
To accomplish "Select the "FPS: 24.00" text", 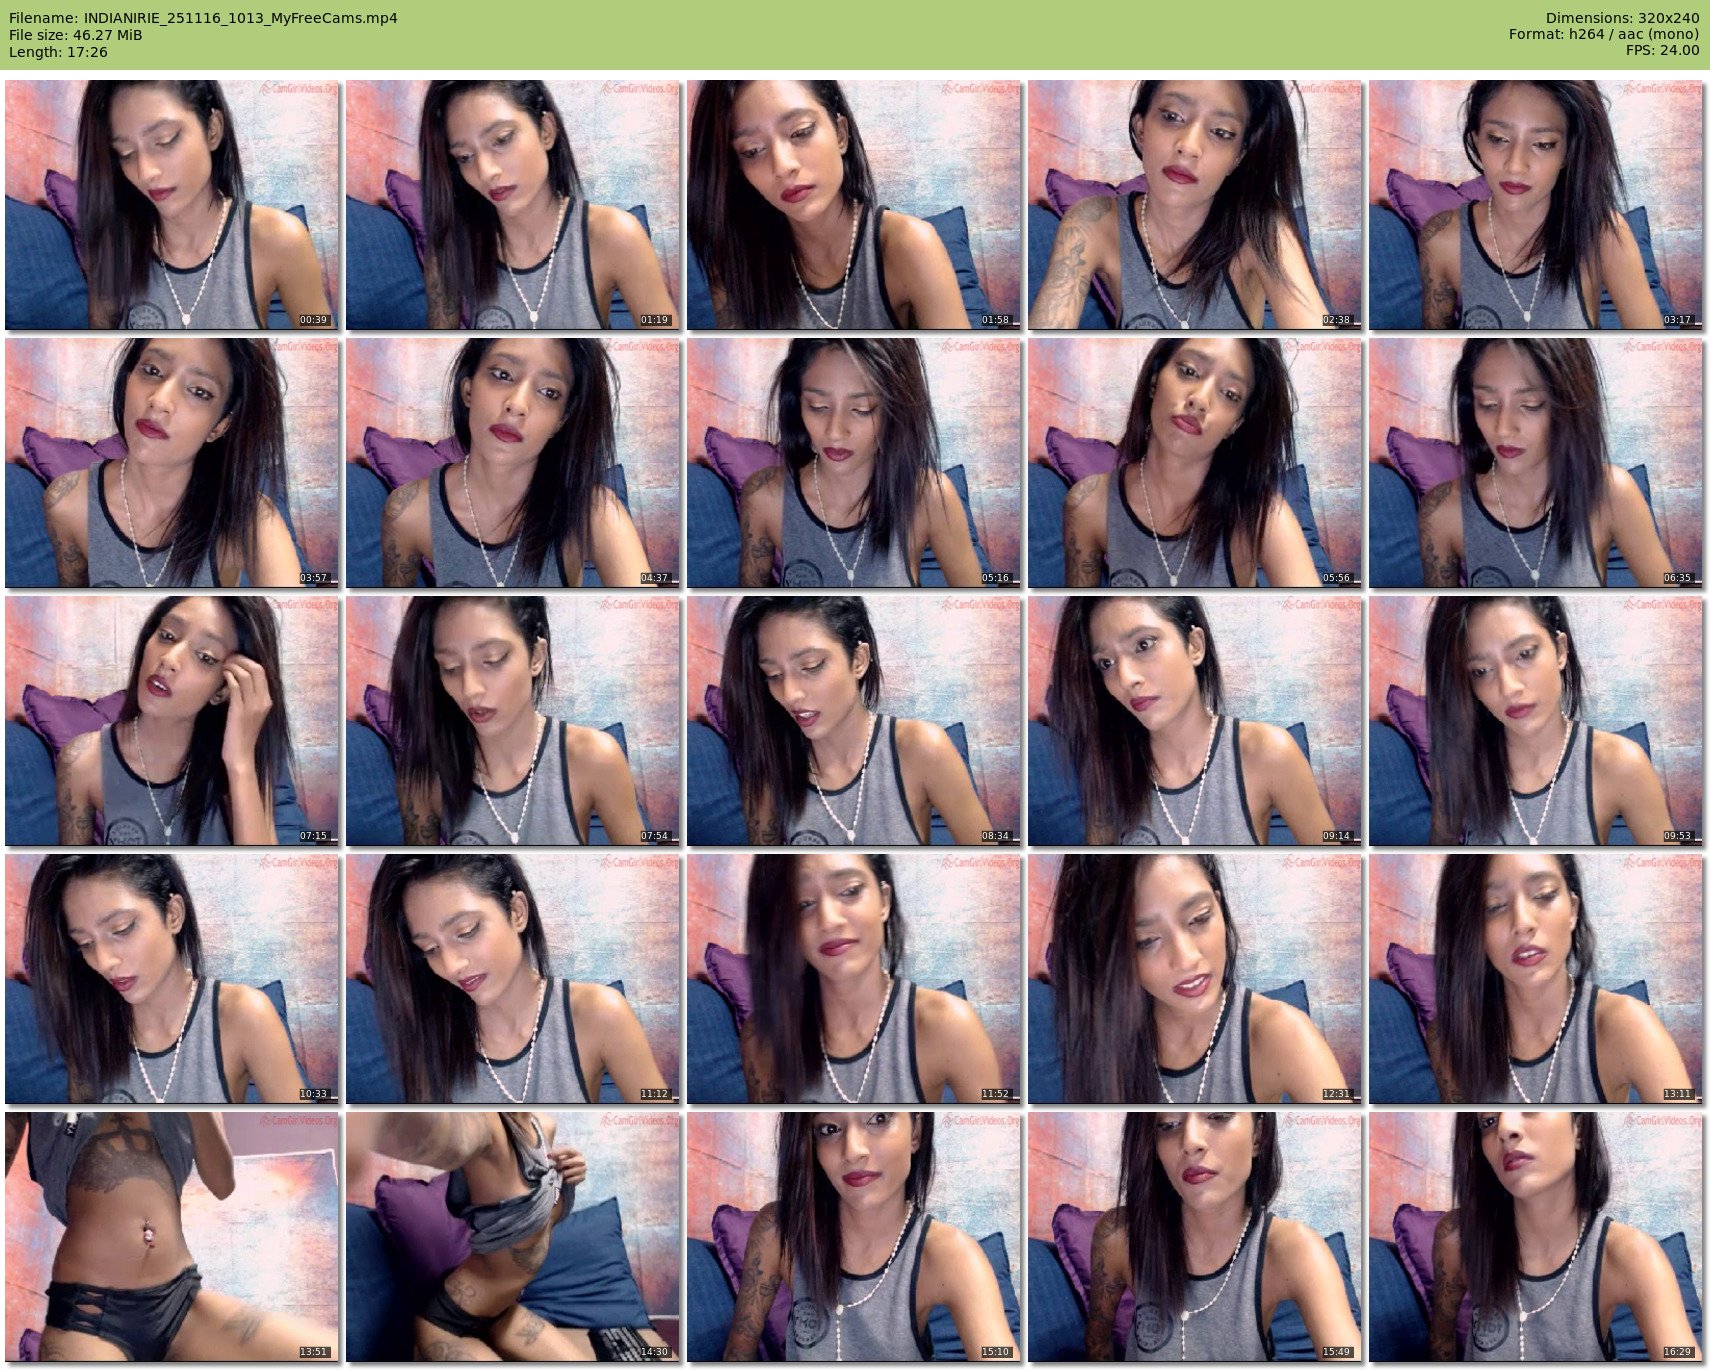I will point(1662,51).
